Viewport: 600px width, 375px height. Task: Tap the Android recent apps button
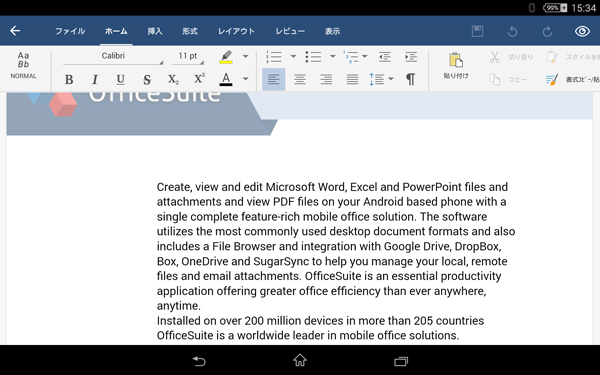pos(401,361)
